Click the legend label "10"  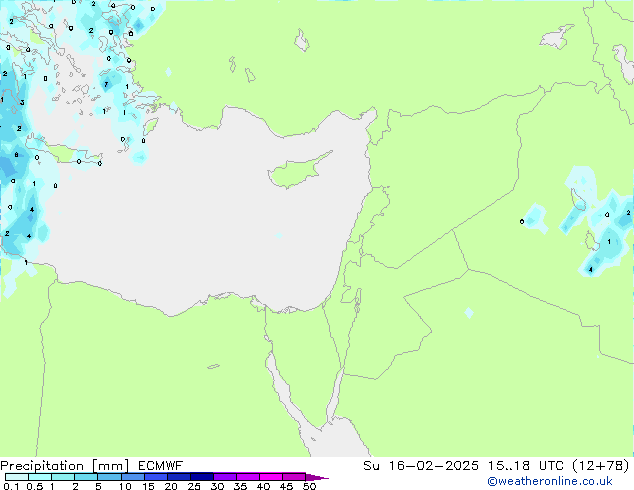tap(125, 486)
